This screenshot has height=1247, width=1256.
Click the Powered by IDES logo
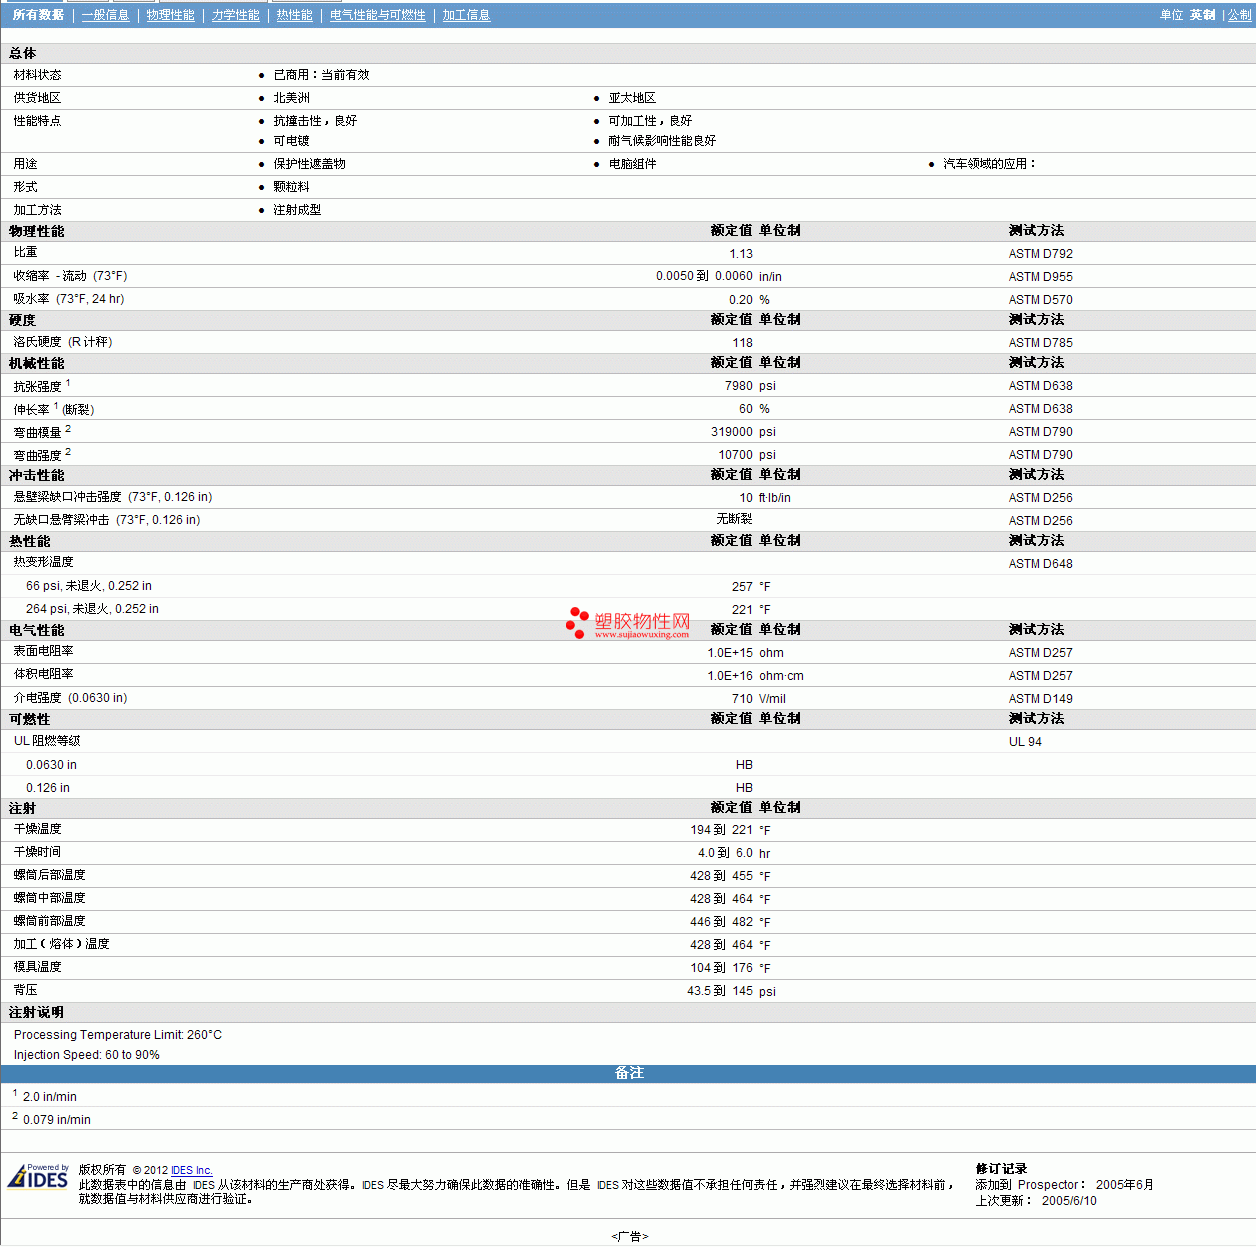coord(38,1176)
